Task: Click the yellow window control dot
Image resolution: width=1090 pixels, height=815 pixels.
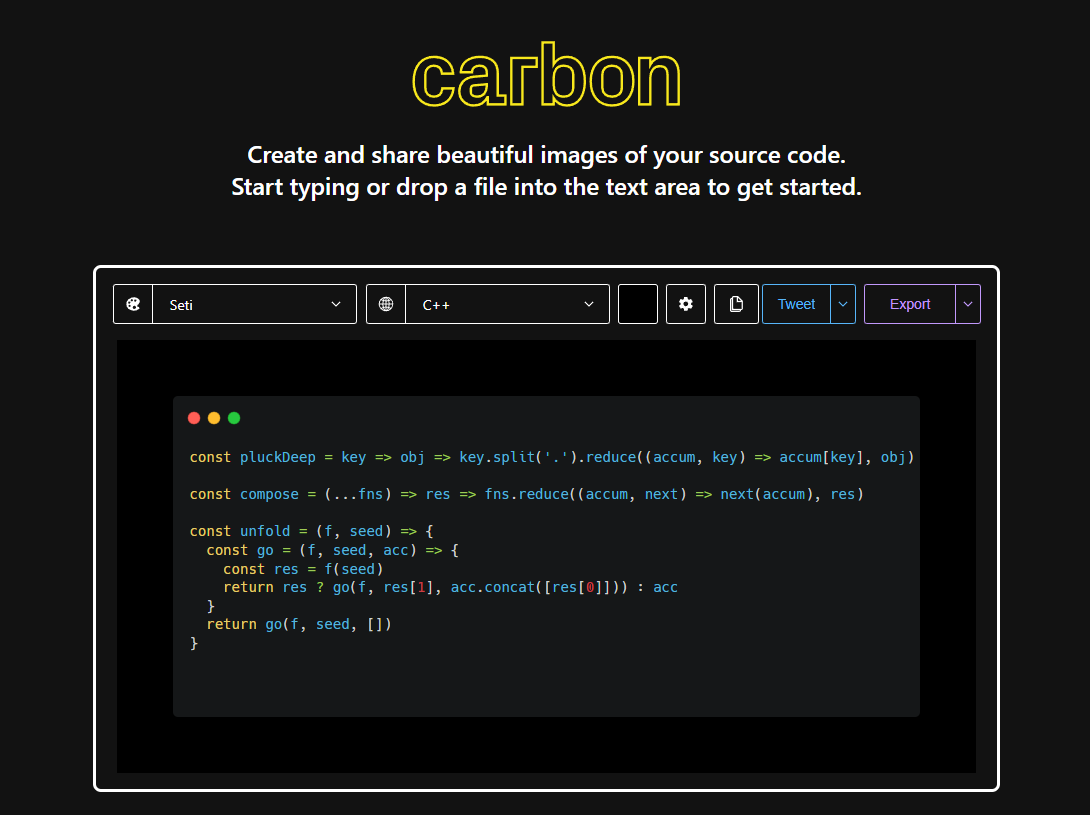Action: tap(214, 418)
